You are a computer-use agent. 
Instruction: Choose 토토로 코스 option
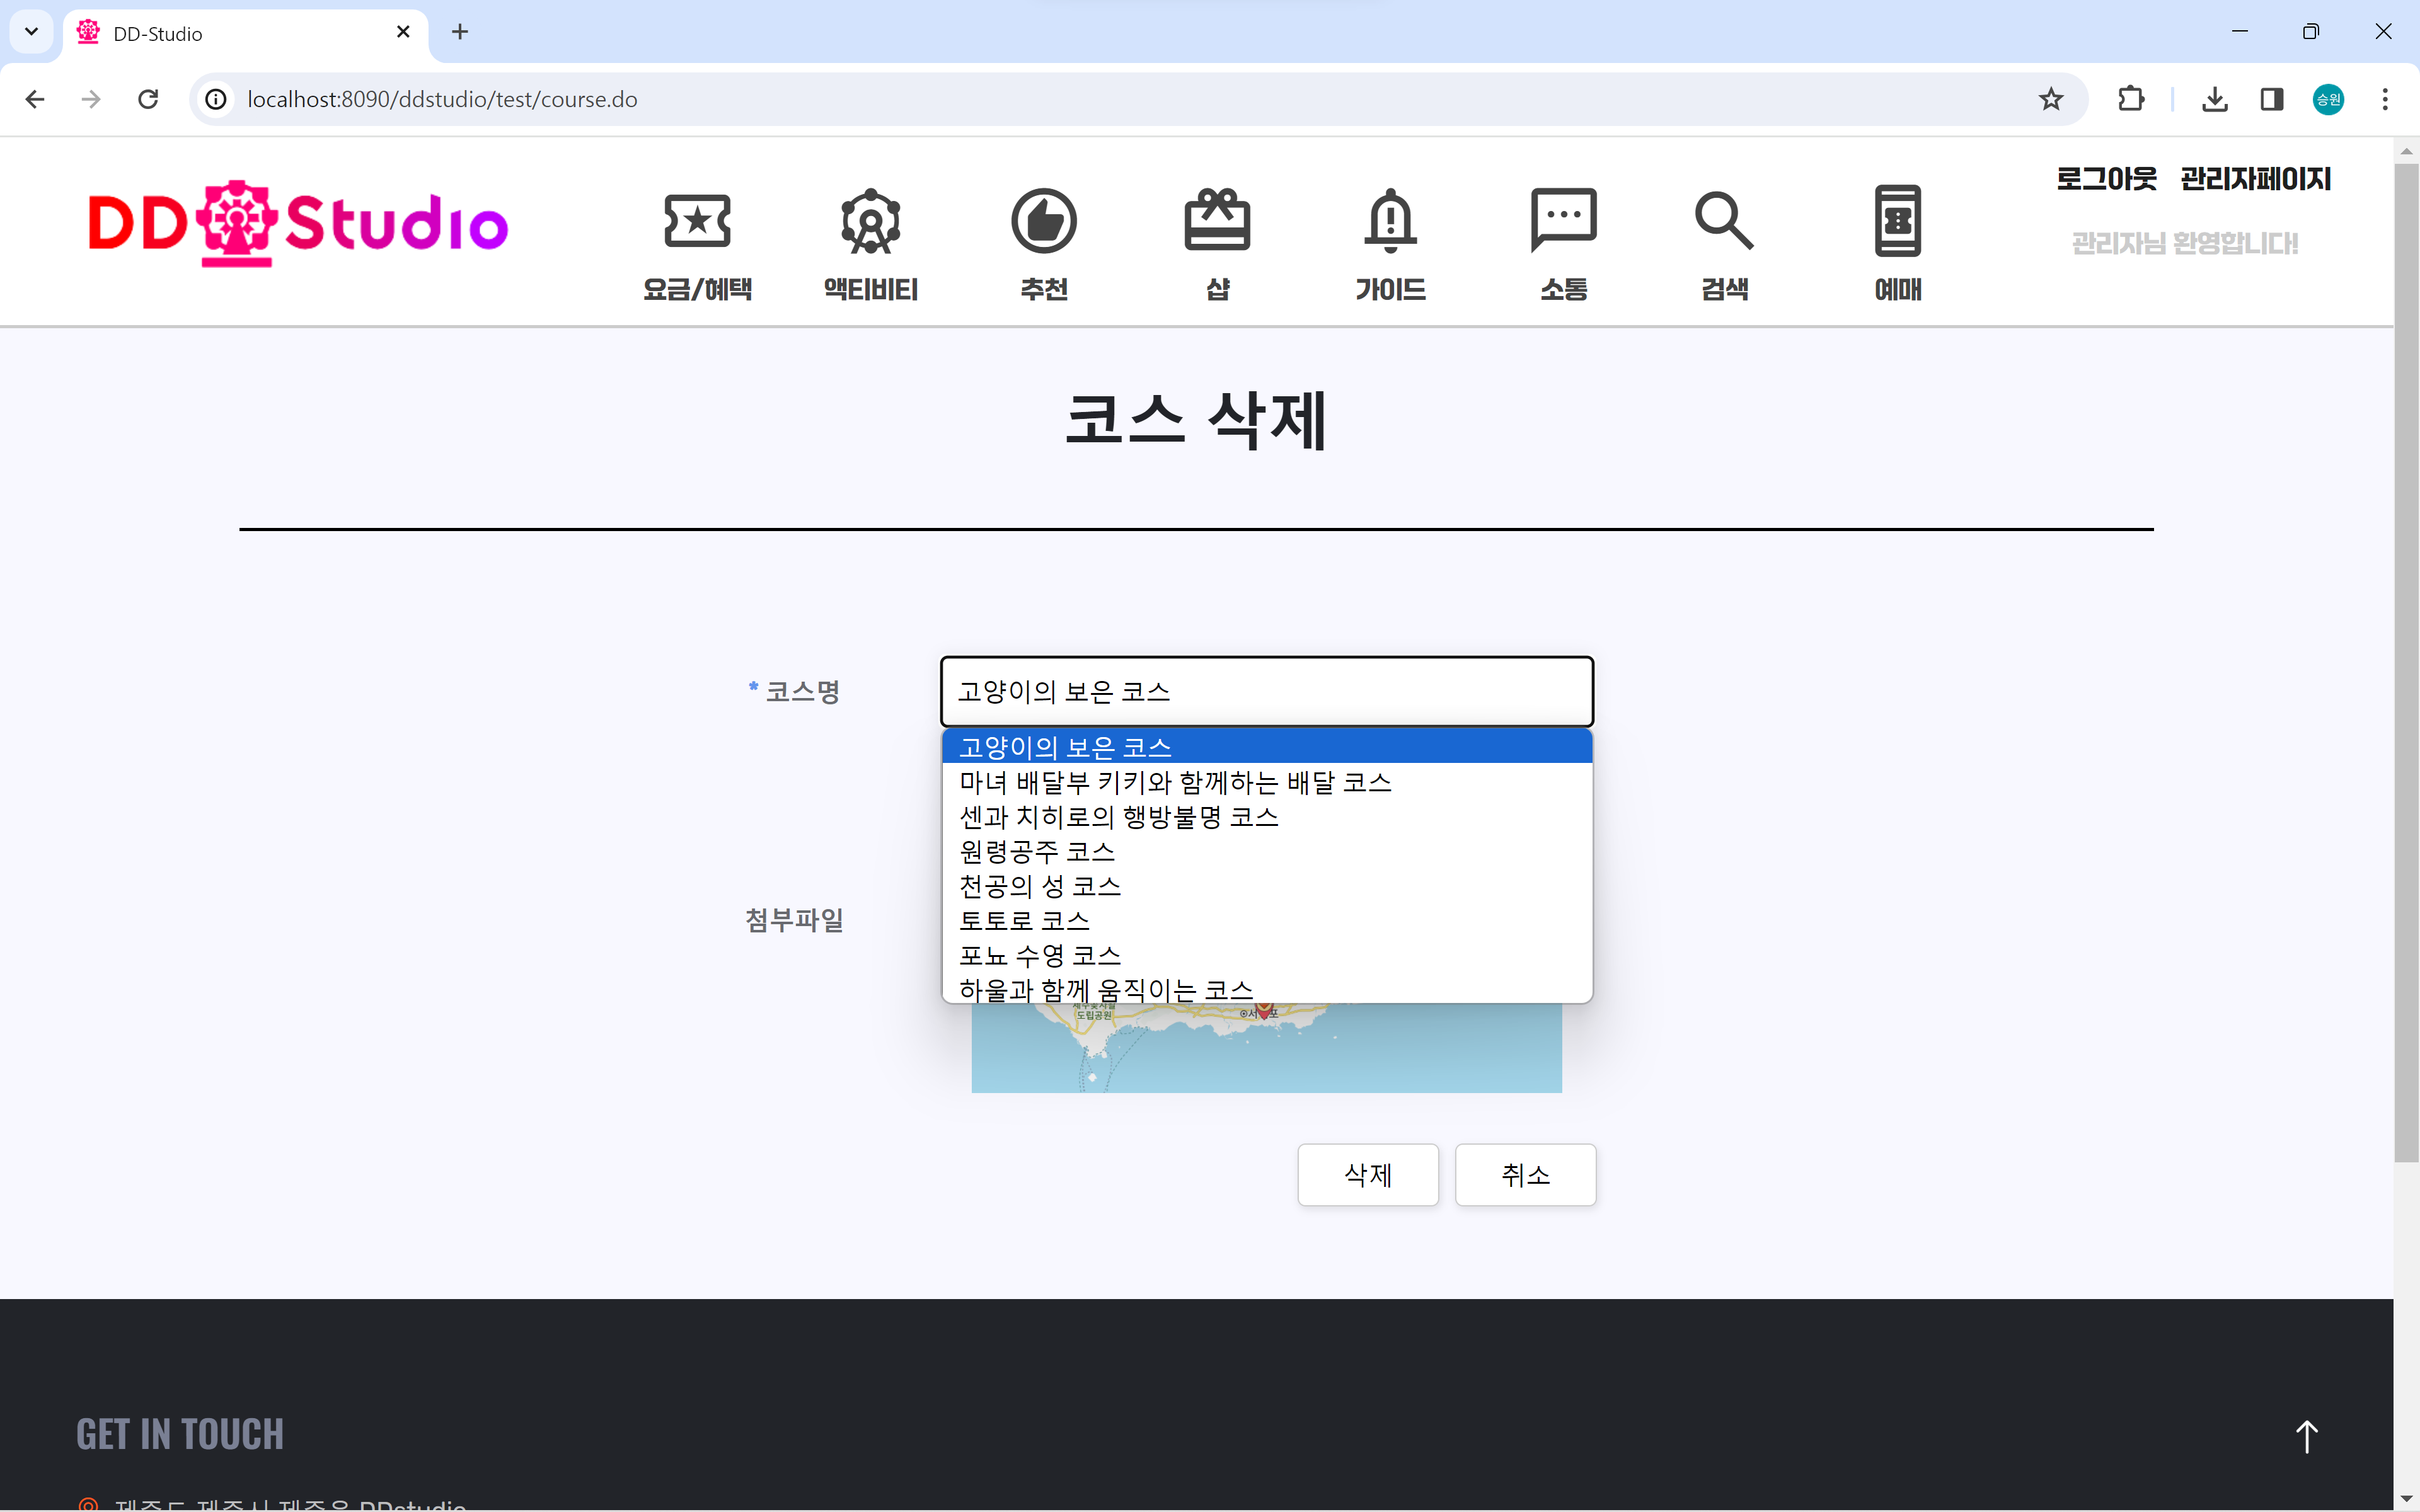point(1267,921)
